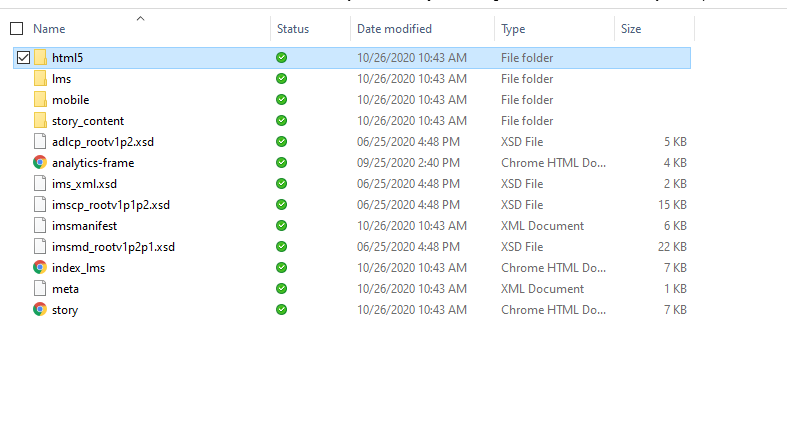The image size is (787, 422).
Task: Click the Status column header
Action: pyautogui.click(x=293, y=29)
